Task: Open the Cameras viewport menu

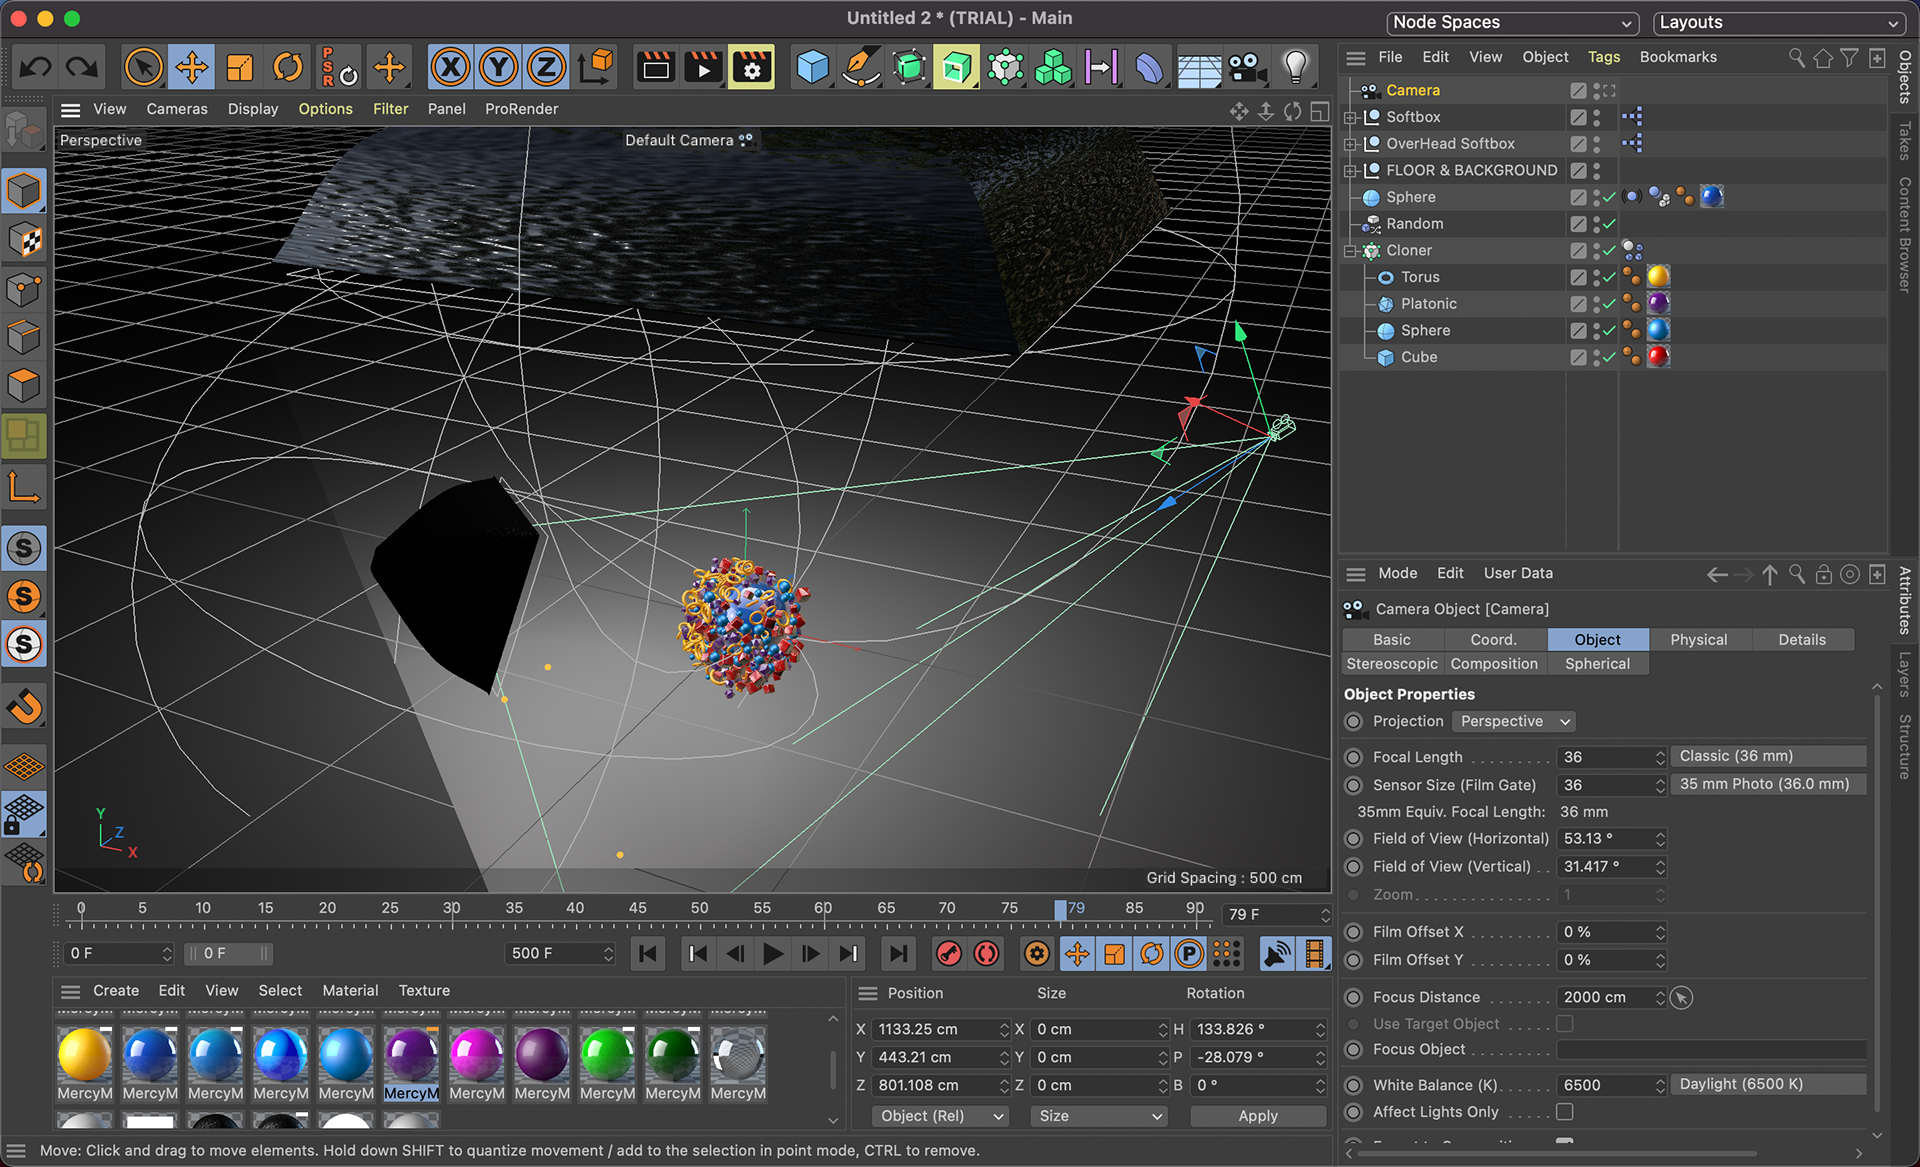Action: click(x=177, y=109)
